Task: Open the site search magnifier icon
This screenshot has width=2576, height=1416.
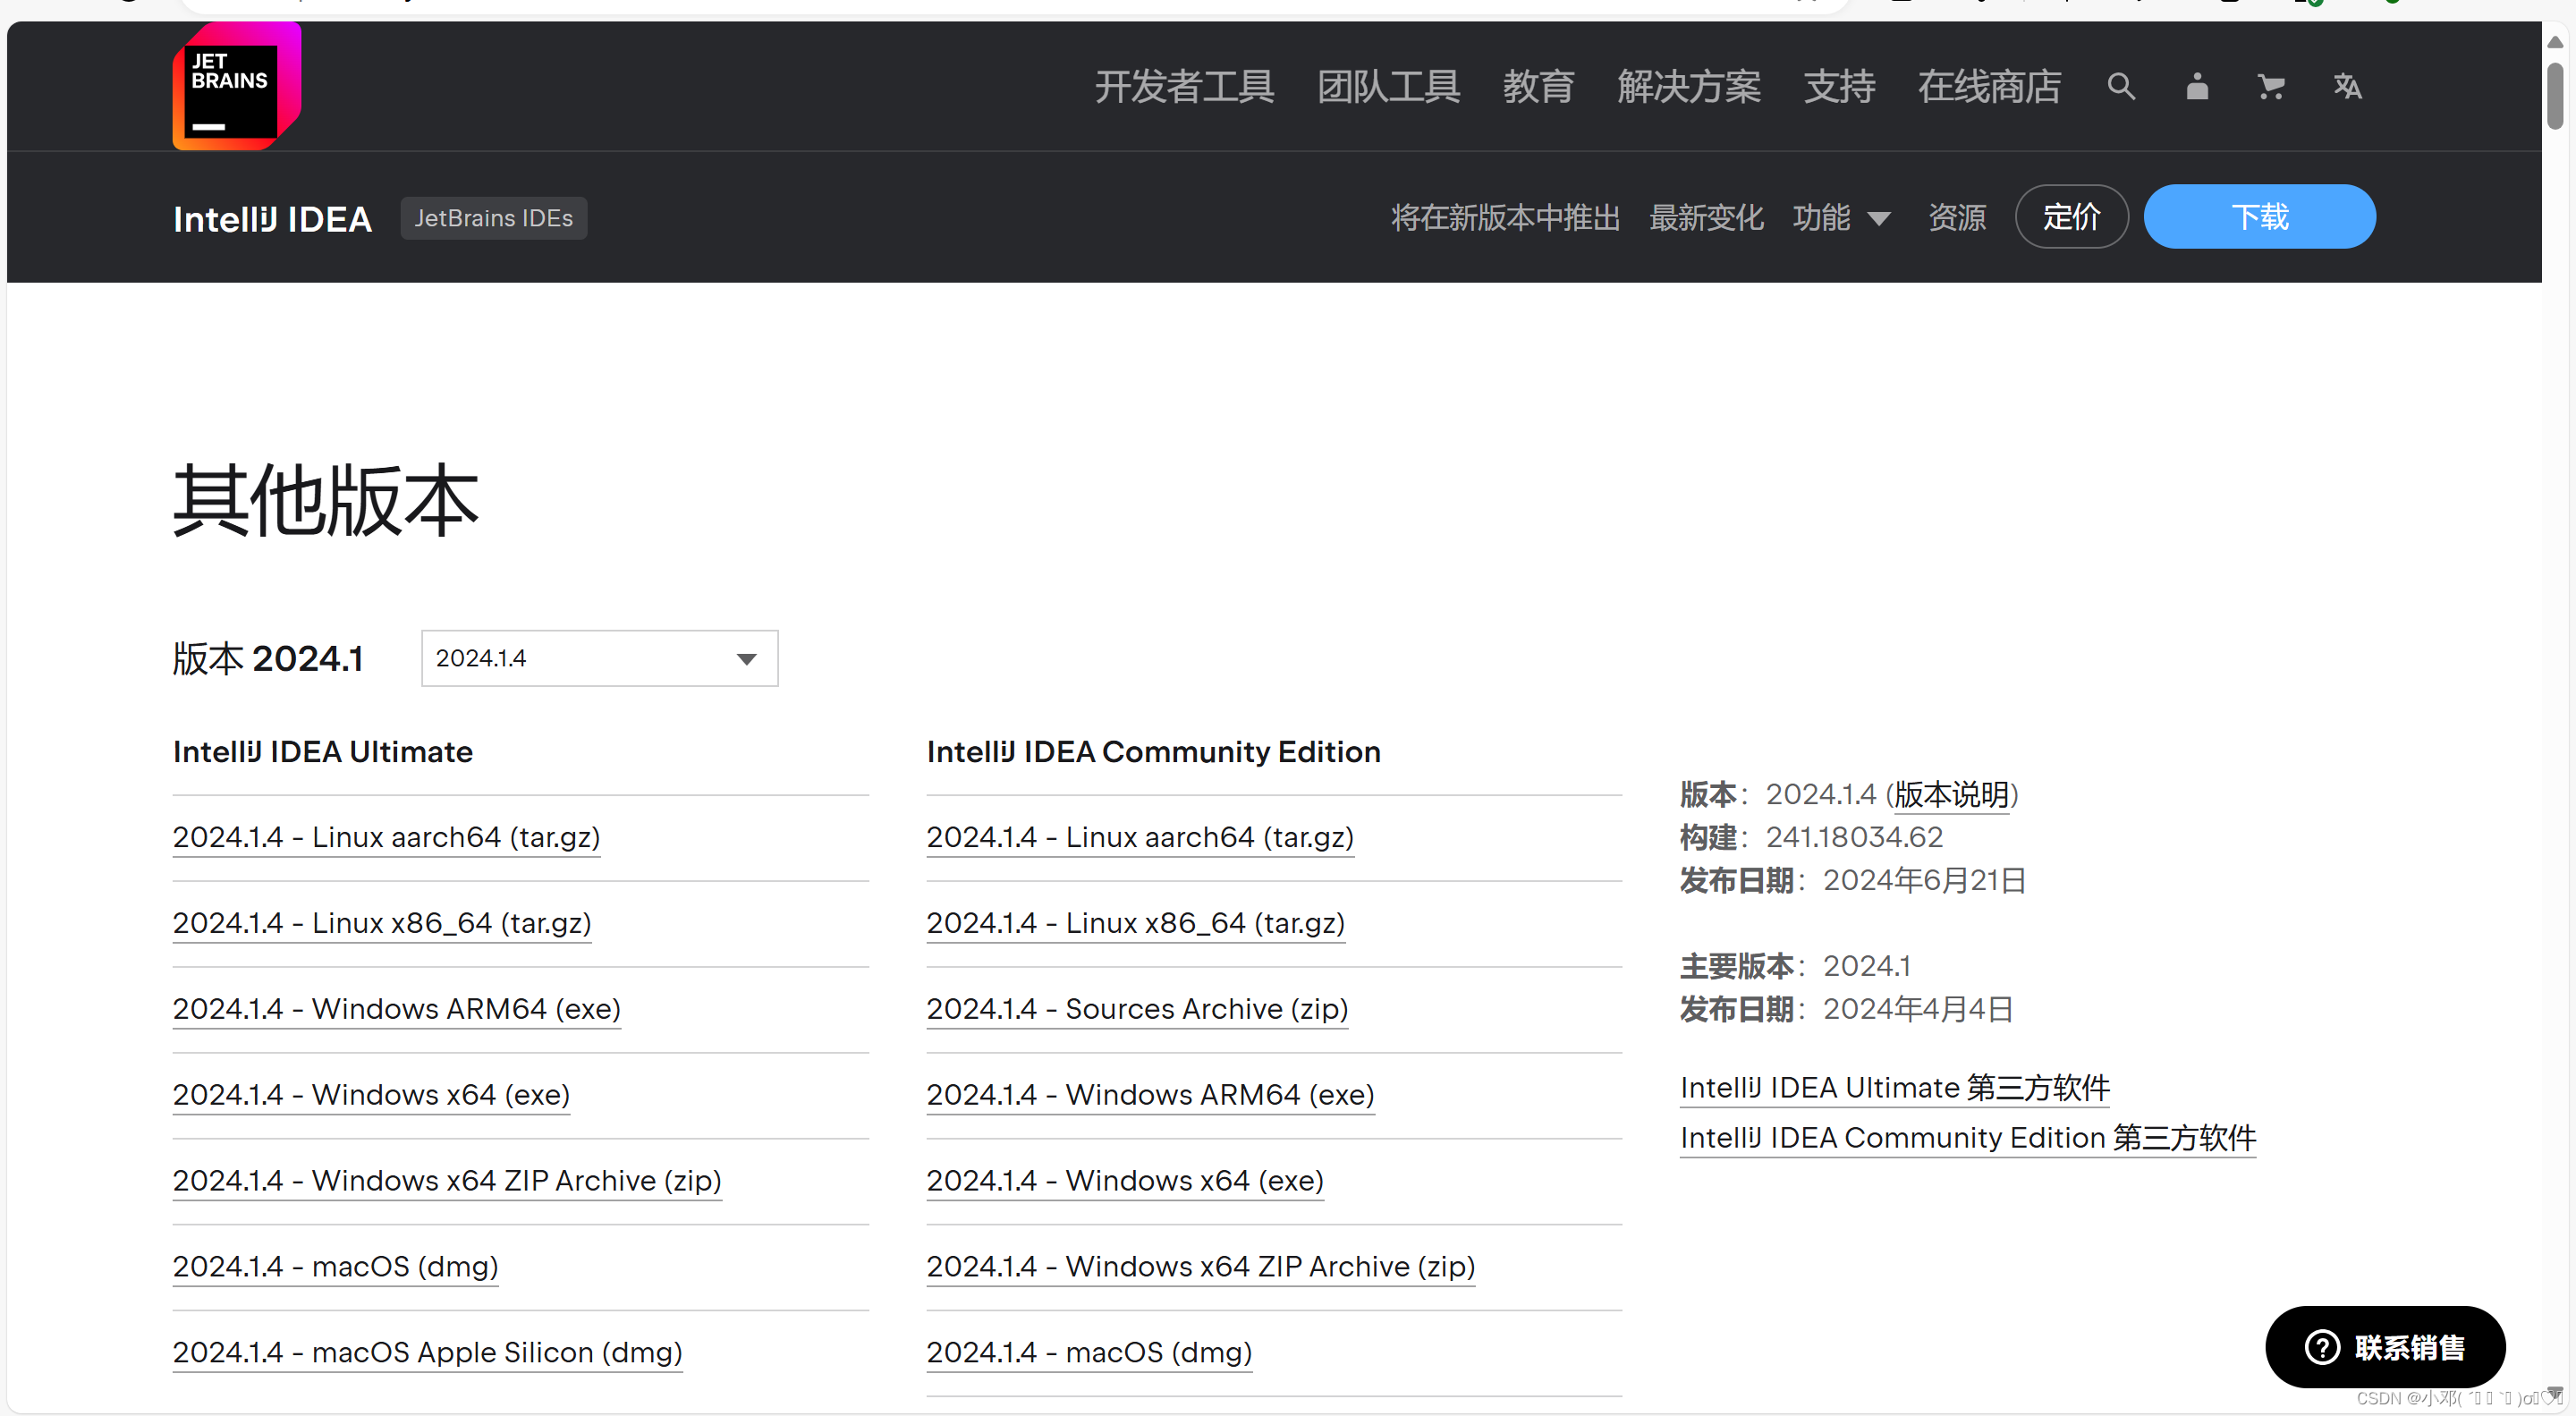Action: pyautogui.click(x=2121, y=87)
